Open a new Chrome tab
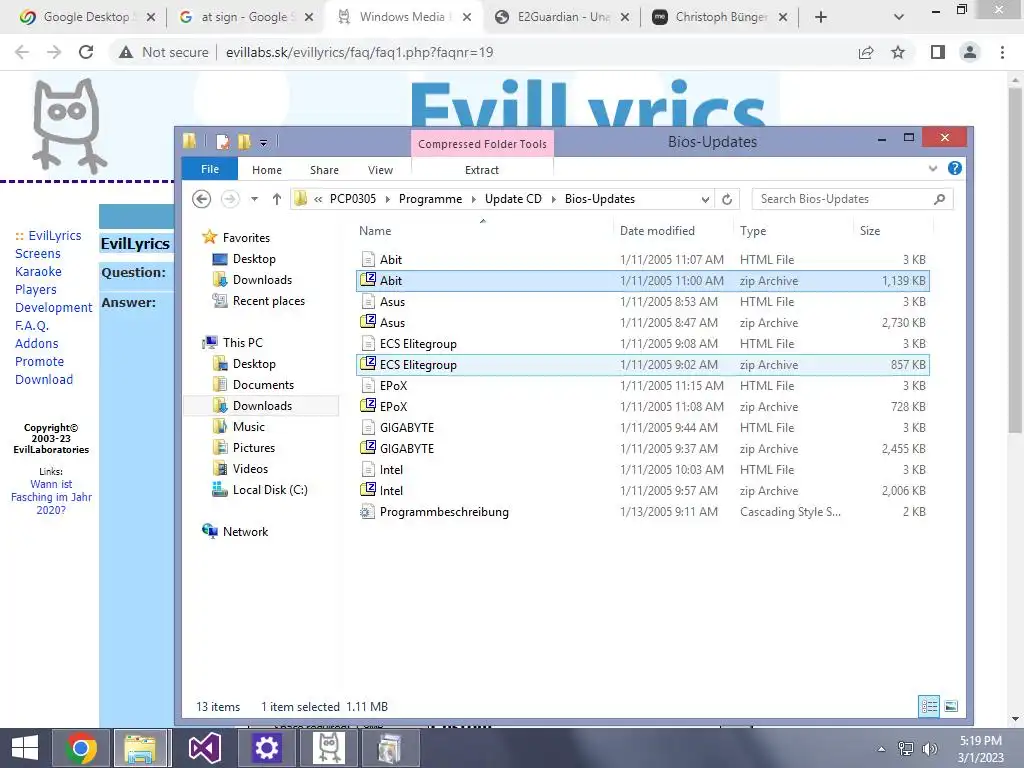Screen dimensions: 1024x768 (x=821, y=17)
